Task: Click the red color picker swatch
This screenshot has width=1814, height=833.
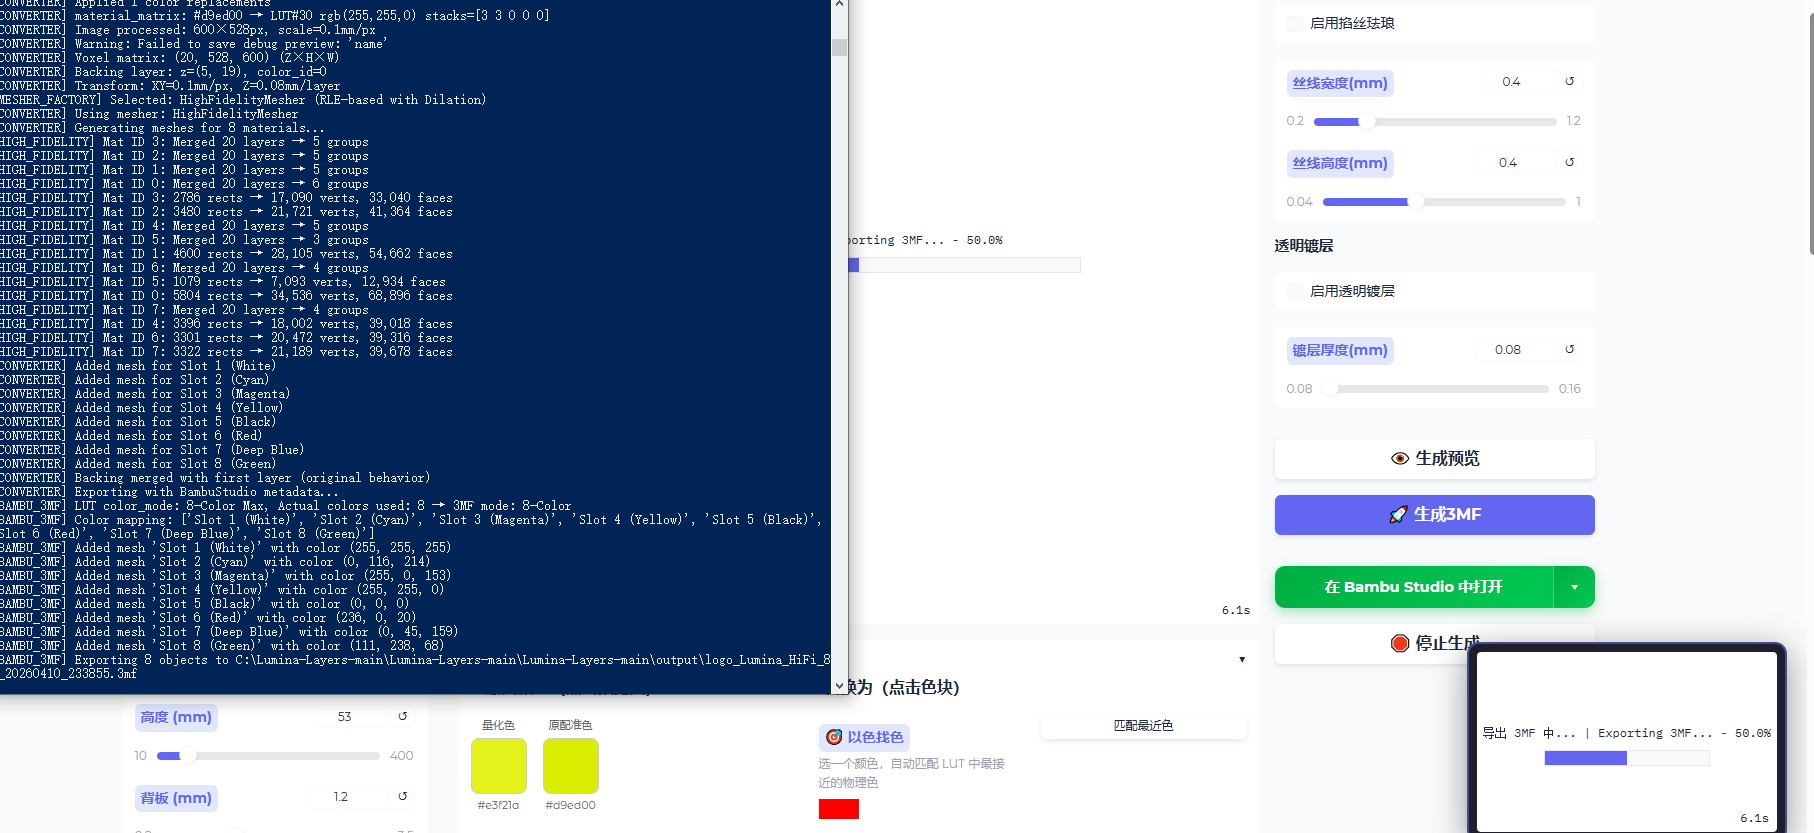Action: pos(839,809)
